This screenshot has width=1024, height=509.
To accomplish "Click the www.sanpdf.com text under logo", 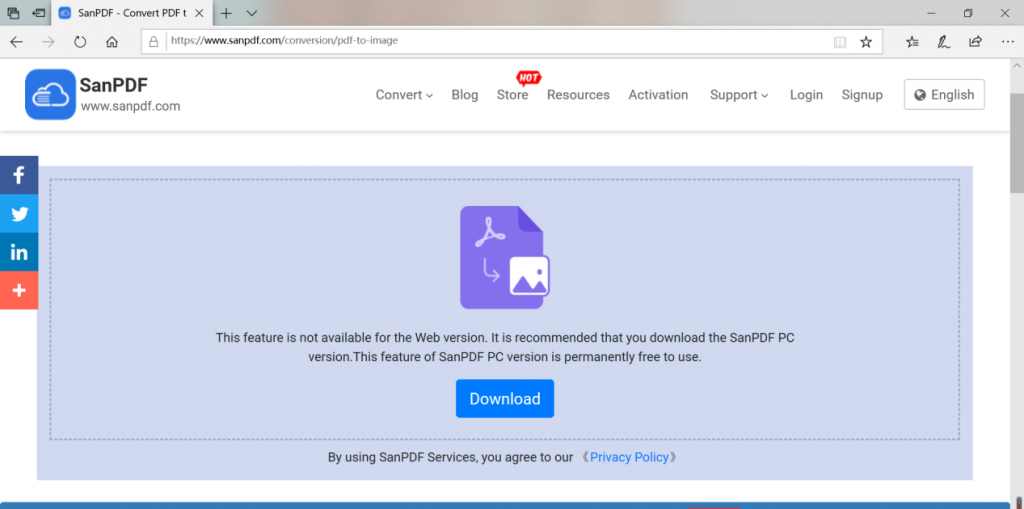I will (131, 106).
